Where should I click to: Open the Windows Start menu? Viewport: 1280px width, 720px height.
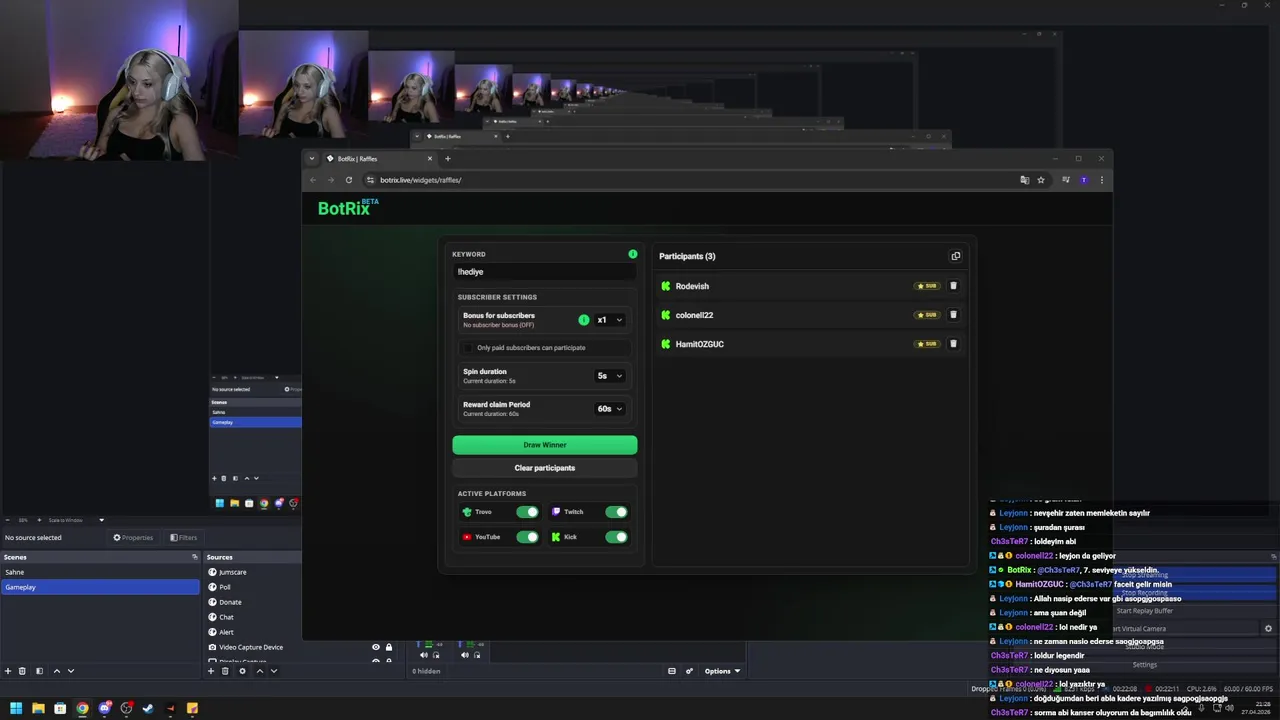click(16, 708)
